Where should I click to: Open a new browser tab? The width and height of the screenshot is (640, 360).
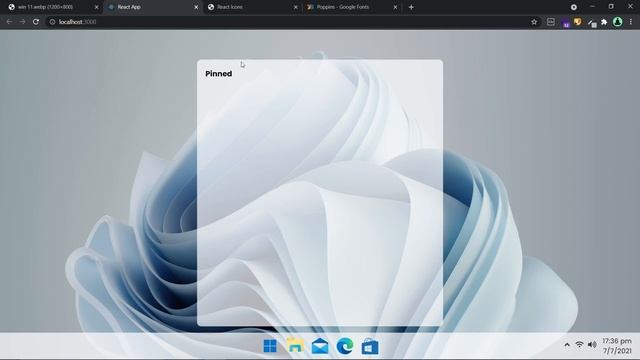(x=411, y=7)
